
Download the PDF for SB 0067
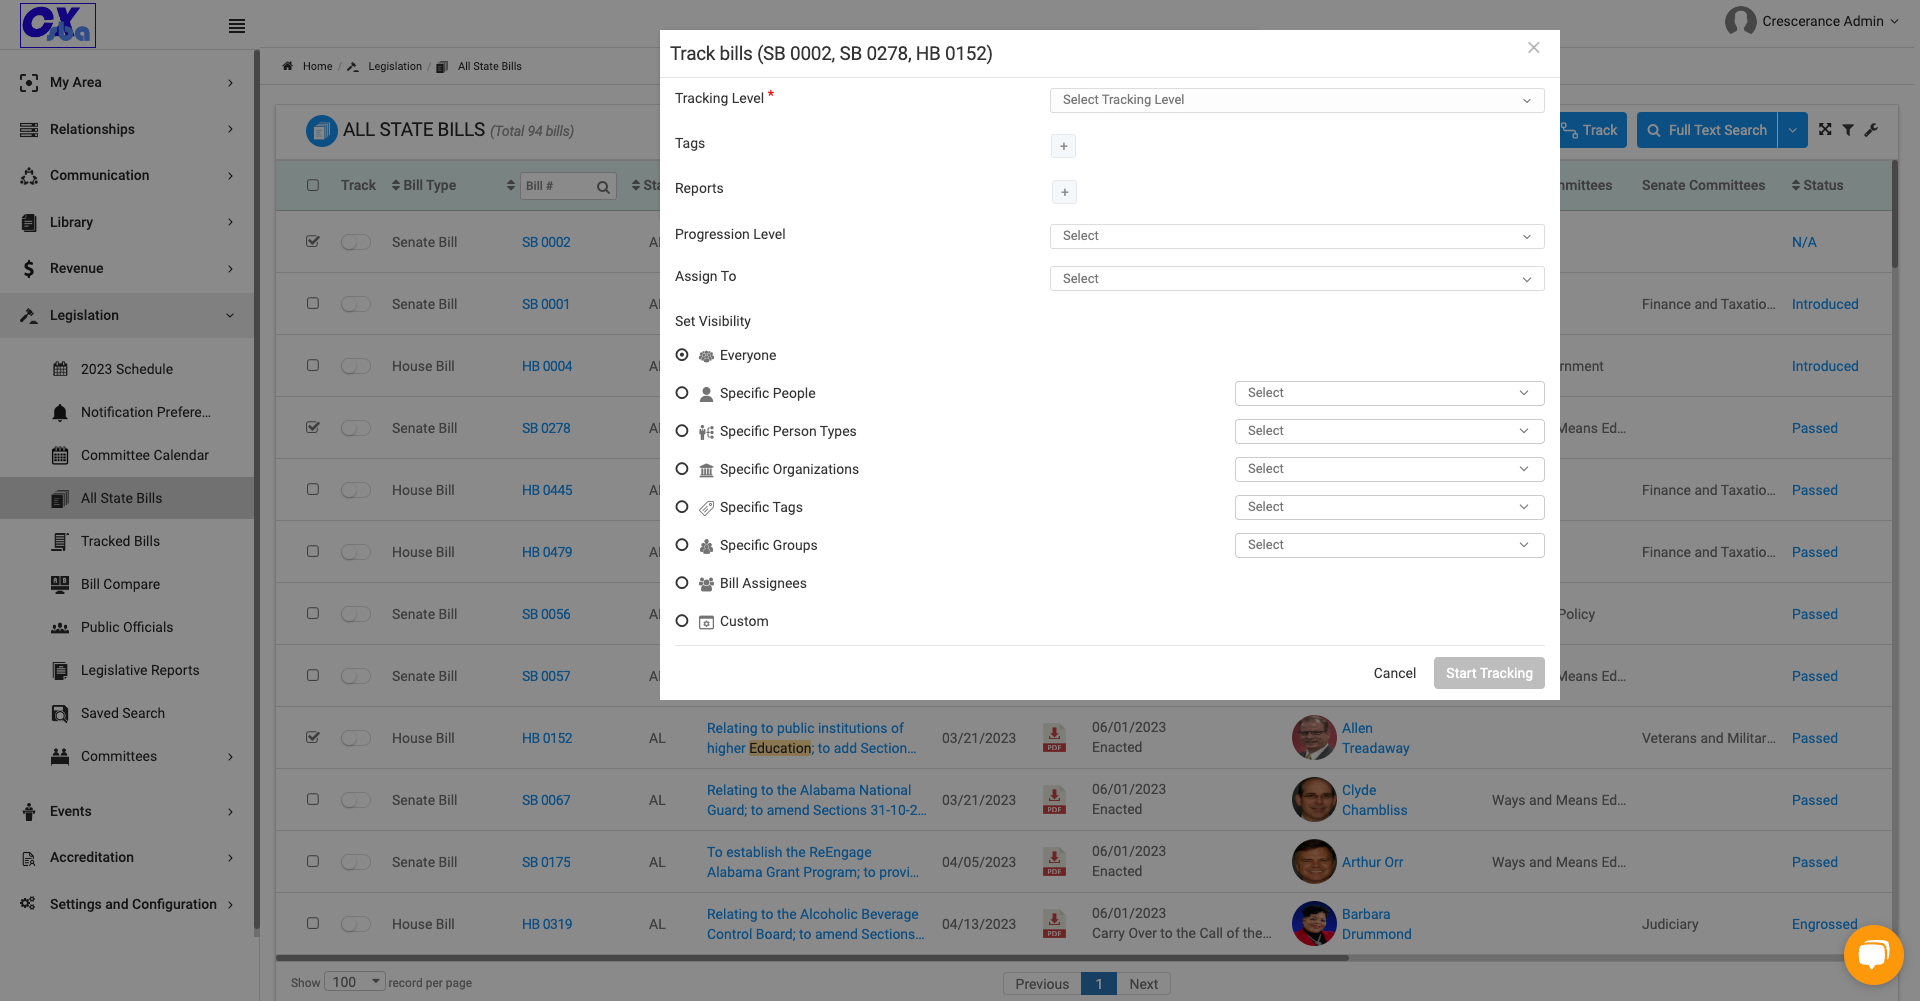[1054, 800]
